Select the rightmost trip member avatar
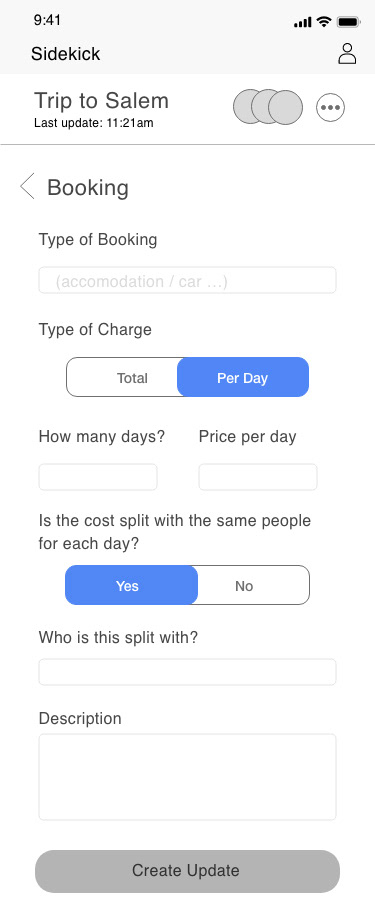 coord(286,107)
